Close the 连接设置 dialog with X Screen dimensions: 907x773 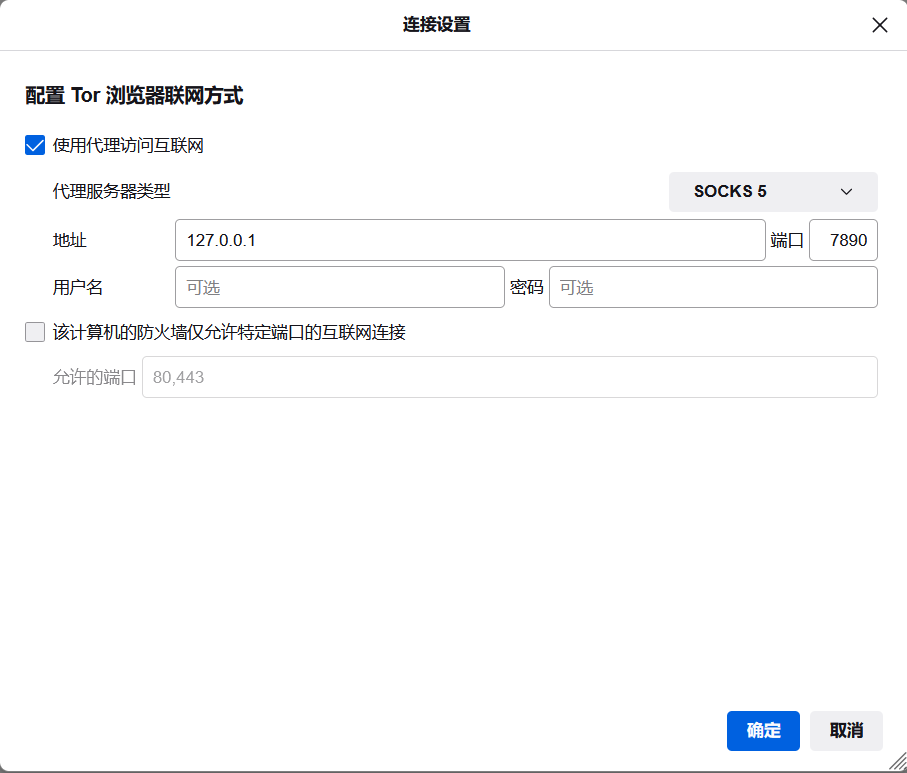(879, 25)
